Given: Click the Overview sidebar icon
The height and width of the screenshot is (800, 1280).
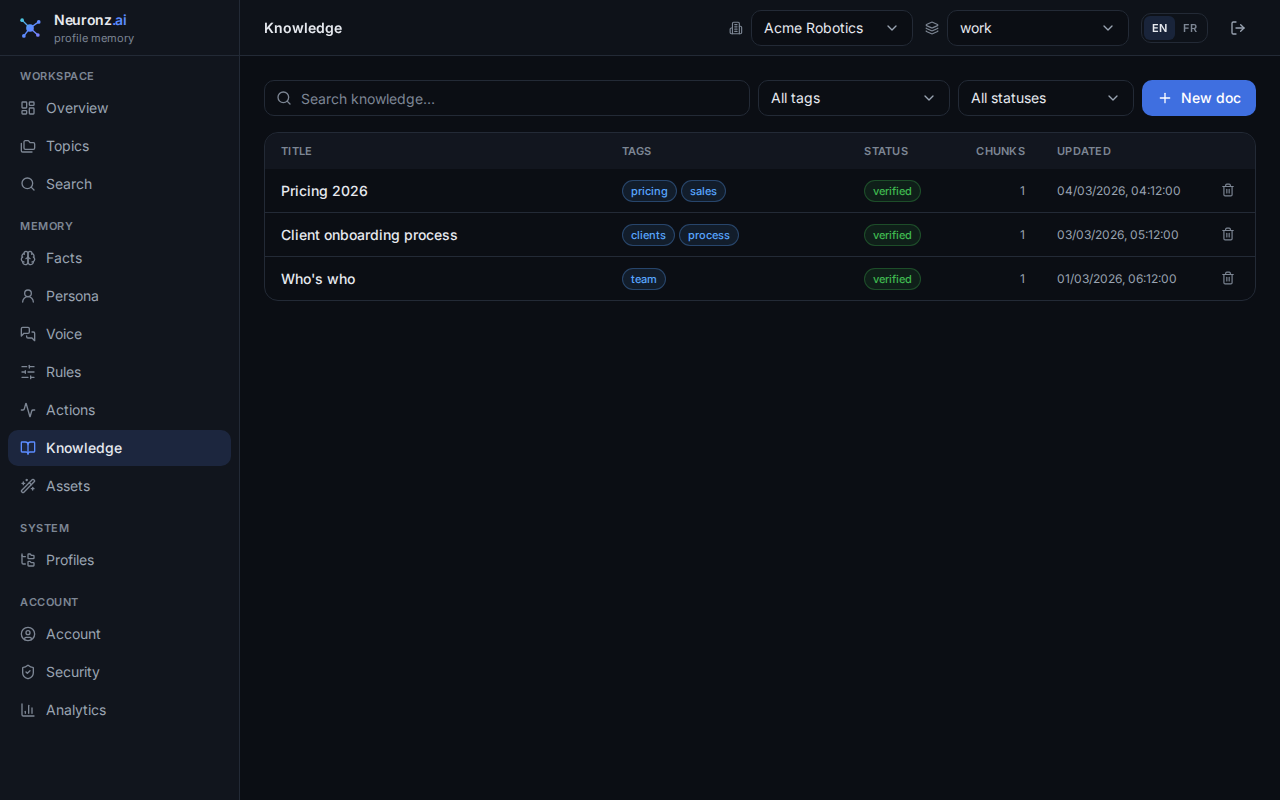Looking at the screenshot, I should click(x=28, y=108).
